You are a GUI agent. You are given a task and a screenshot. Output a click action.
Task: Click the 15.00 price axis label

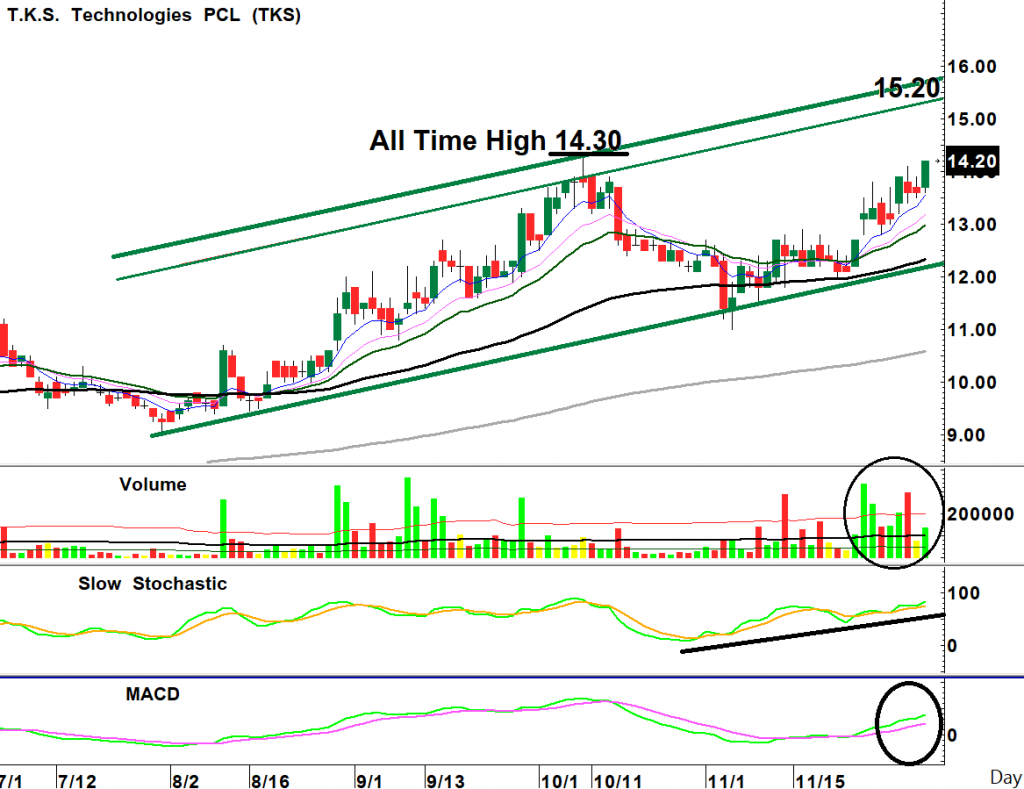point(972,120)
